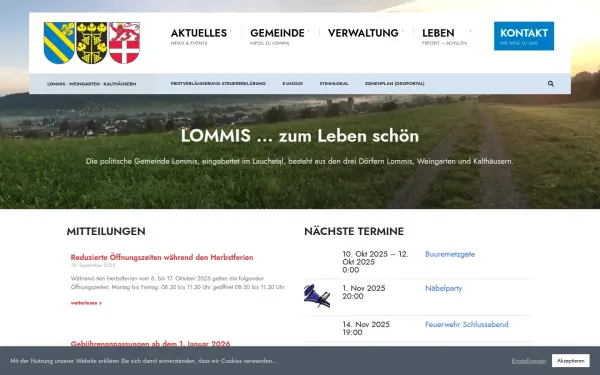The height and width of the screenshot is (375, 600).
Task: Open cookie Einstellungen link
Action: [528, 361]
